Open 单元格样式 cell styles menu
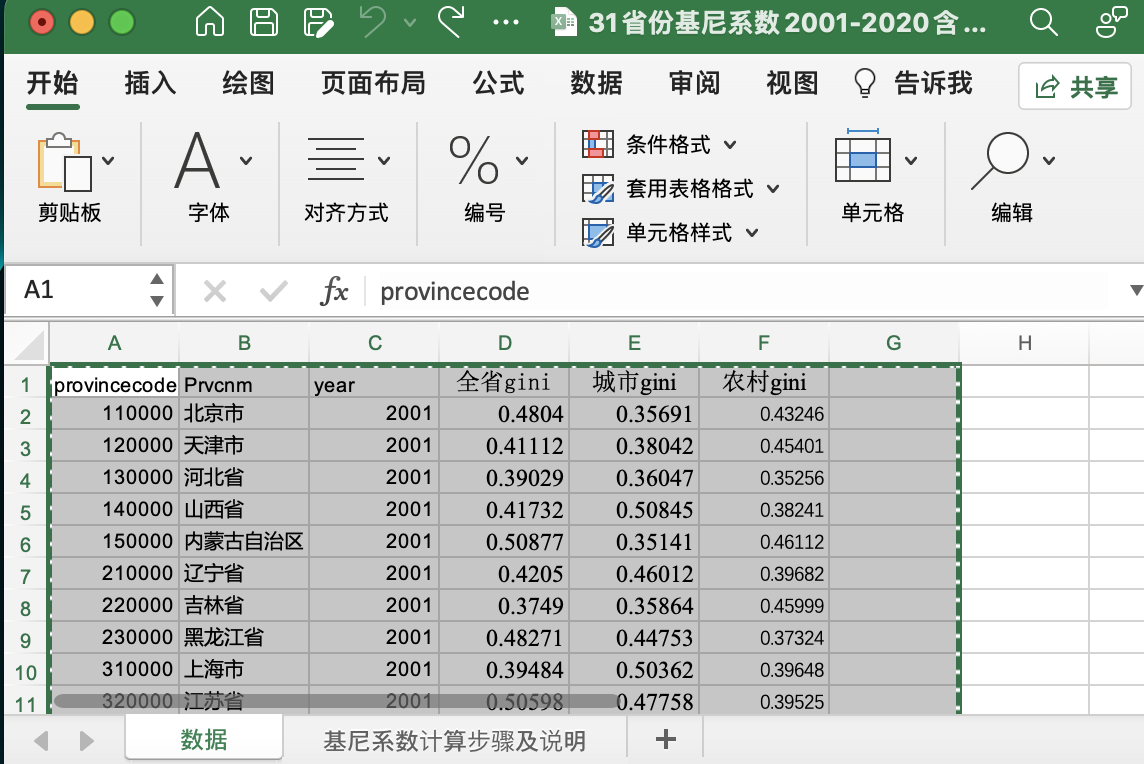Screen dimensions: 1144x764 671,233
